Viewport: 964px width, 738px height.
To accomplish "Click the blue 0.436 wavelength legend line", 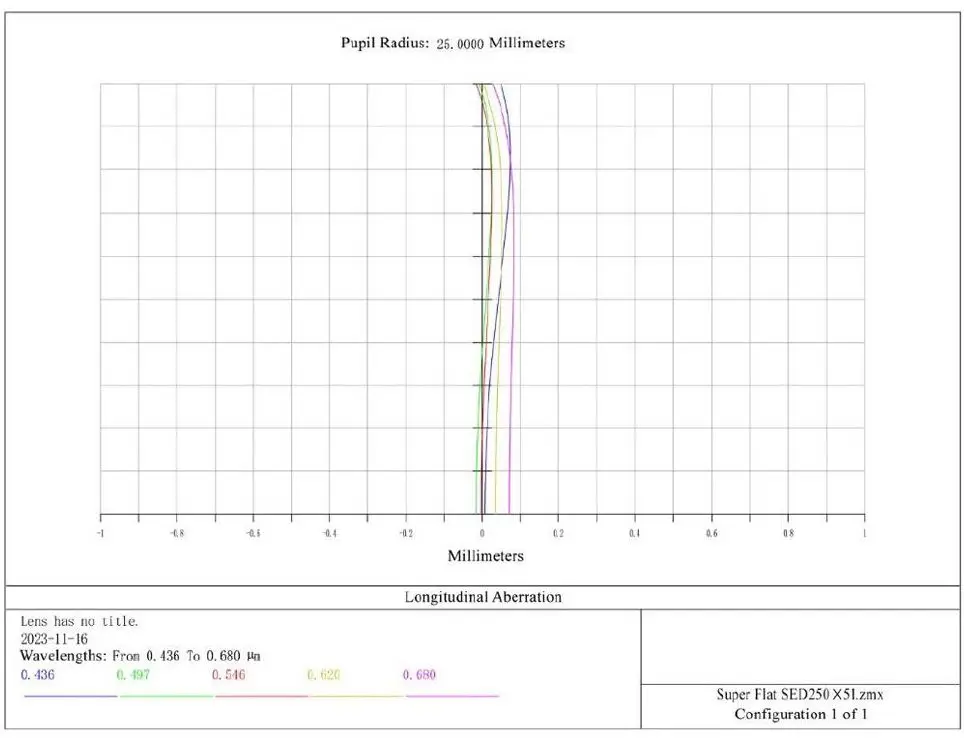I will point(70,695).
